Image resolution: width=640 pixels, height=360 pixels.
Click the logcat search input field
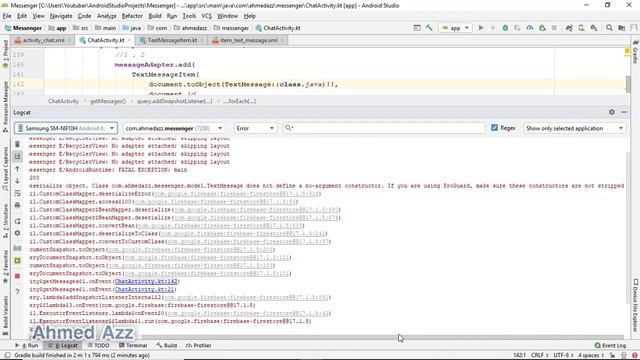pos(384,128)
